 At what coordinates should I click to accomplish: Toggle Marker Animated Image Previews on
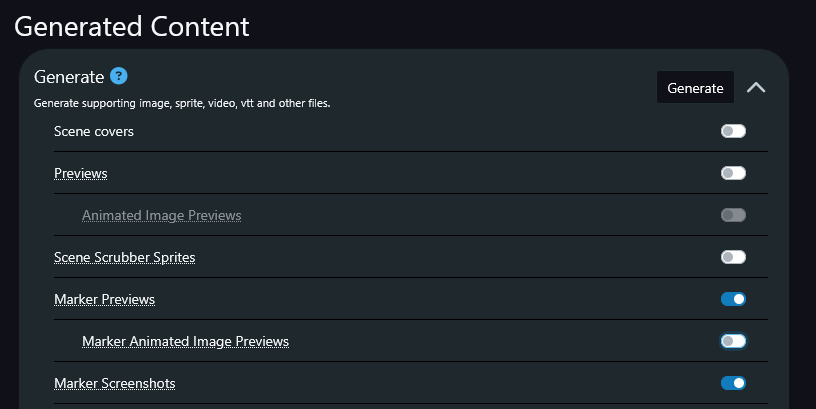733,341
